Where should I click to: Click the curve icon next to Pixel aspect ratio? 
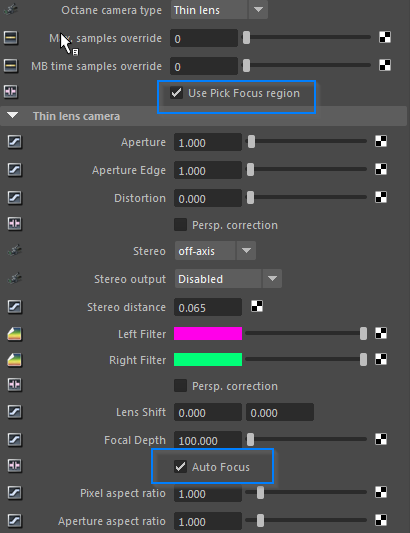[15, 493]
